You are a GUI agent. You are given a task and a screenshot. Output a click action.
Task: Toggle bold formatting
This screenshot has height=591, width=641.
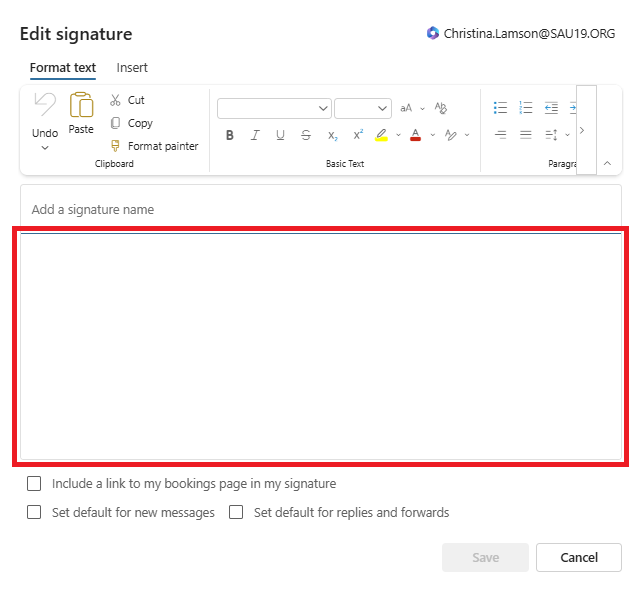point(229,135)
